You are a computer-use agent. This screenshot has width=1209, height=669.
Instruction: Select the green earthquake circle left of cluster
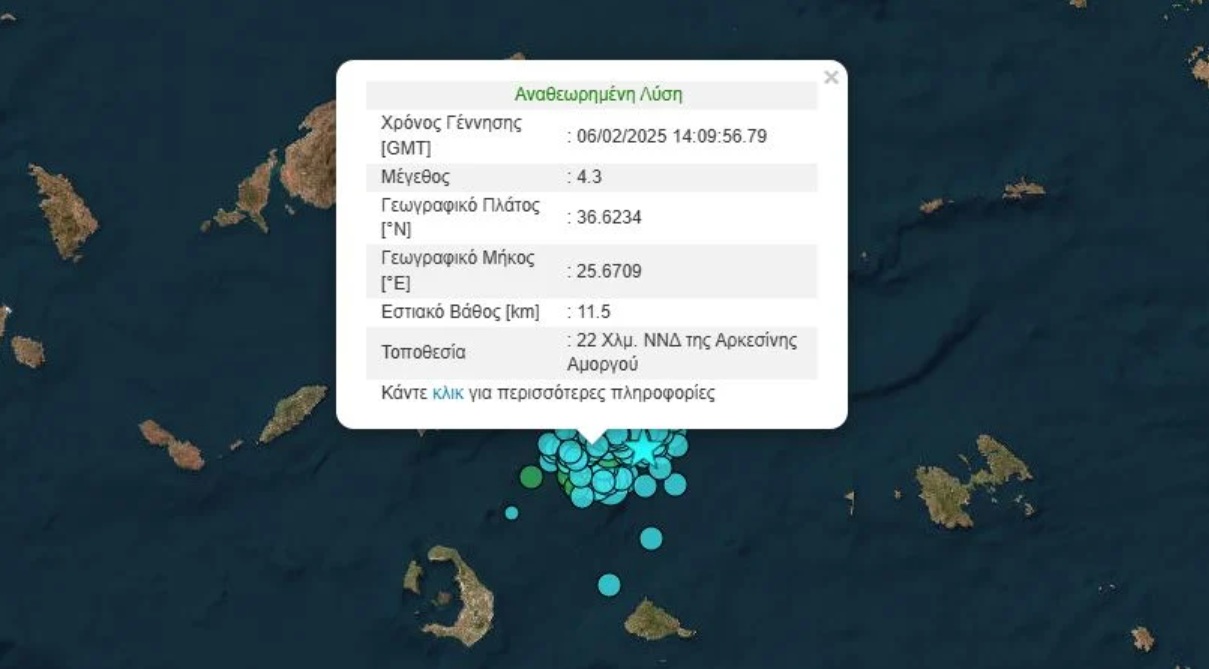click(531, 477)
